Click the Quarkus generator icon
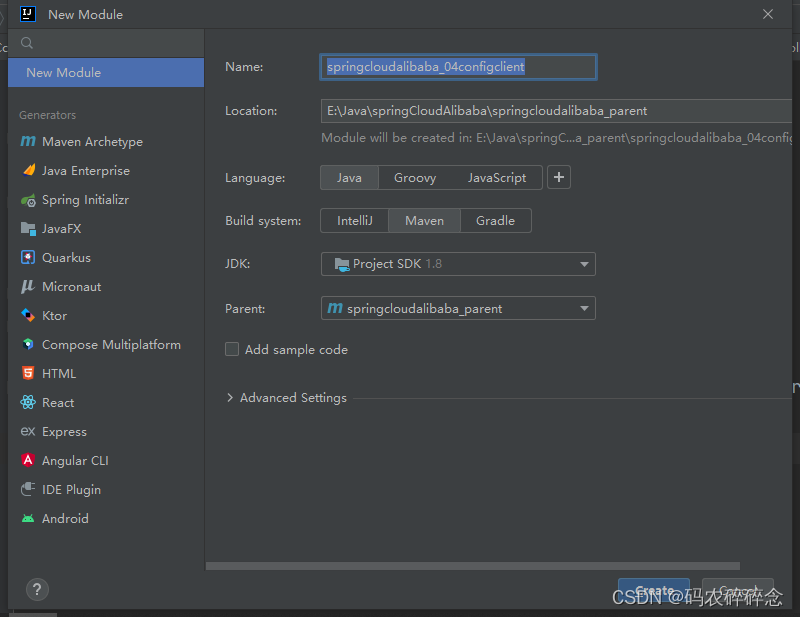 coord(28,257)
